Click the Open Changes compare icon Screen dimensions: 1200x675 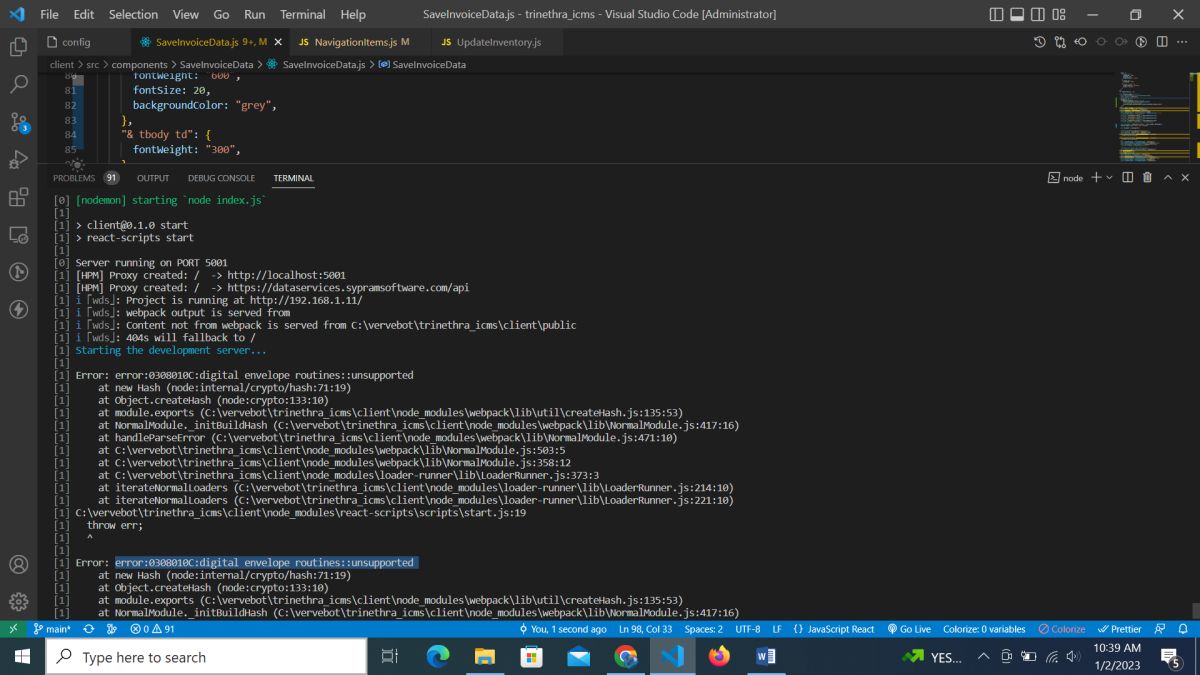[1060, 42]
